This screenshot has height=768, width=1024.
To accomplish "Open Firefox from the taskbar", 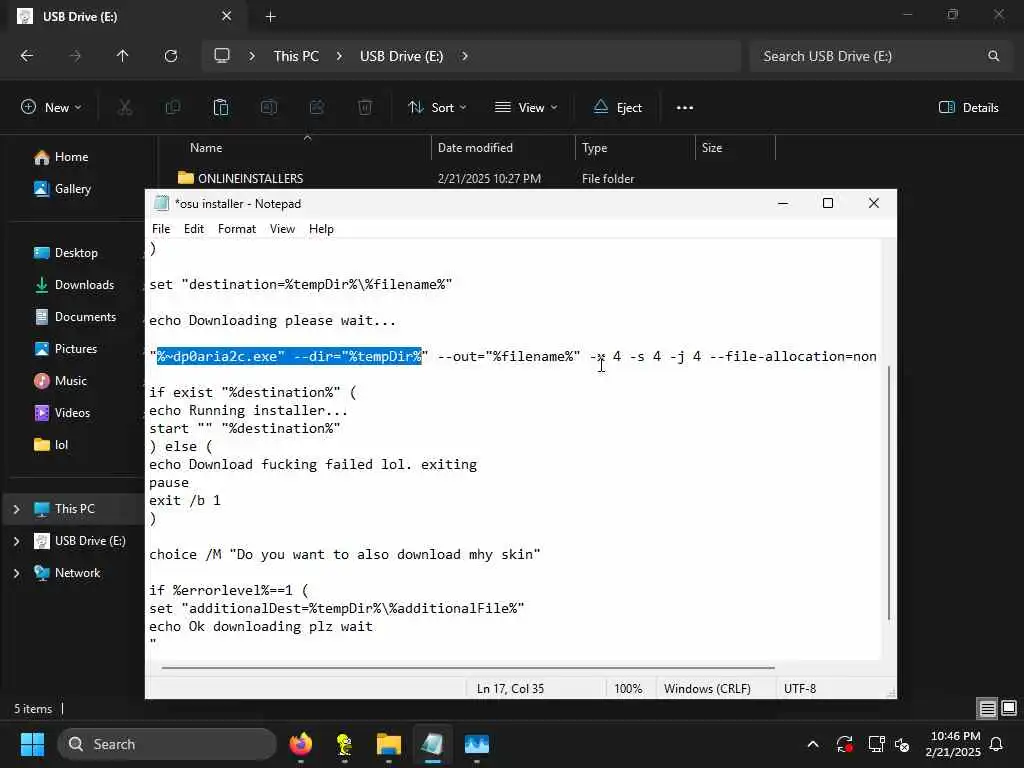I will (x=300, y=744).
